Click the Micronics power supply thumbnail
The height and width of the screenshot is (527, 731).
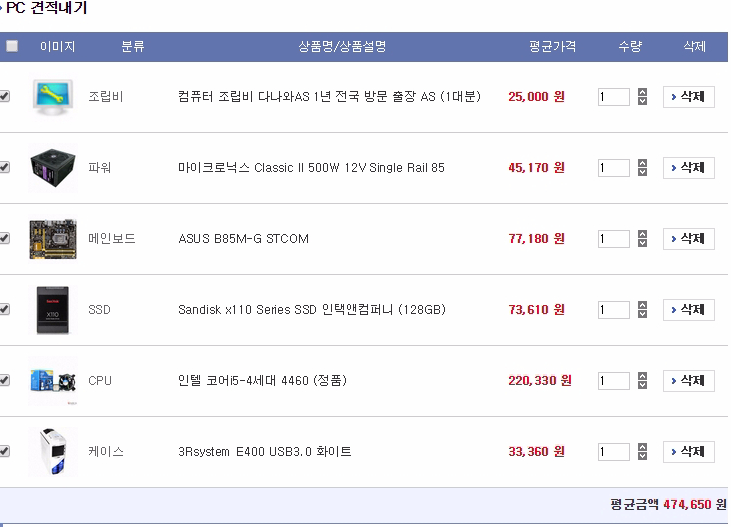[x=53, y=168]
